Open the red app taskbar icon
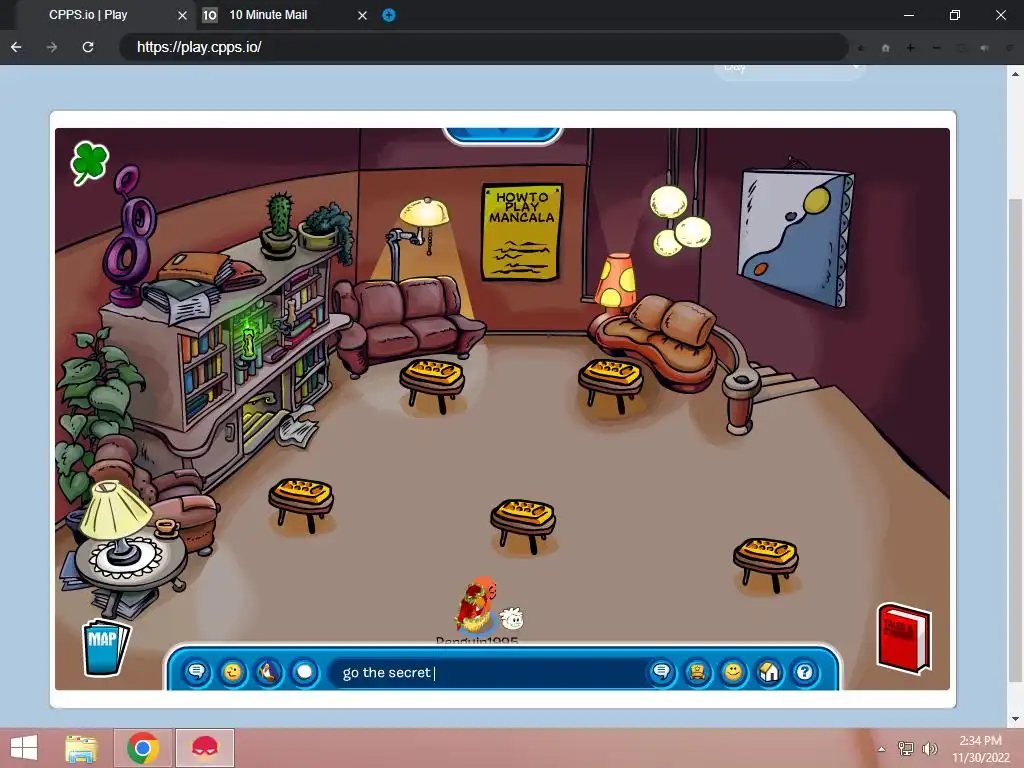The height and width of the screenshot is (768, 1024). click(x=204, y=748)
